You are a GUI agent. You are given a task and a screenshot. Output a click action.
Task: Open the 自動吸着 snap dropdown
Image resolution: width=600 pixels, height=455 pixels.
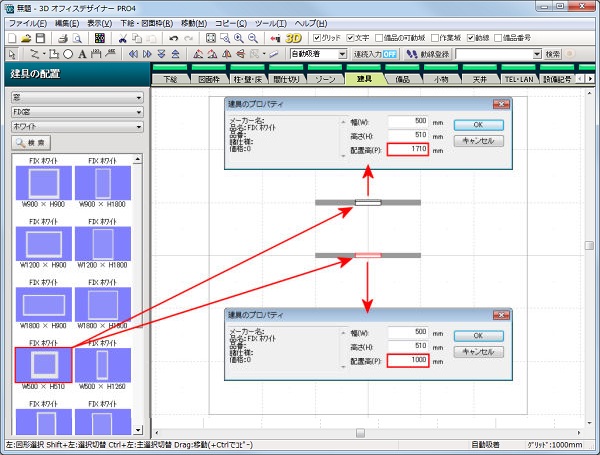pyautogui.click(x=317, y=53)
